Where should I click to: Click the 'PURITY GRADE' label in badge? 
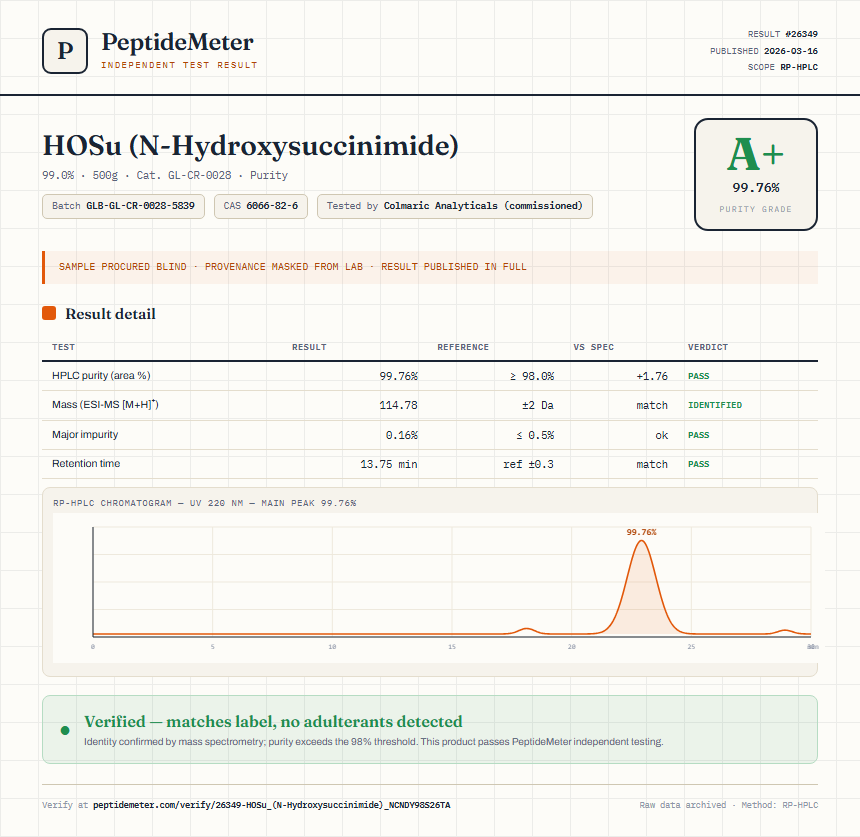point(756,210)
